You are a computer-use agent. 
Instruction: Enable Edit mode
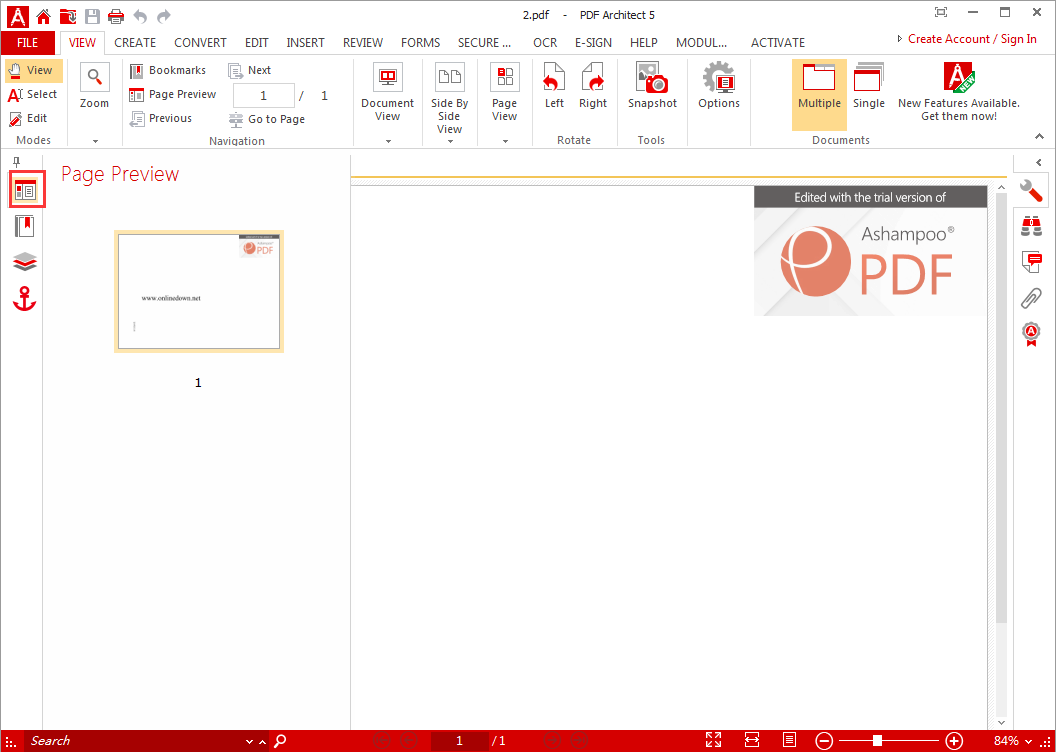pos(29,118)
